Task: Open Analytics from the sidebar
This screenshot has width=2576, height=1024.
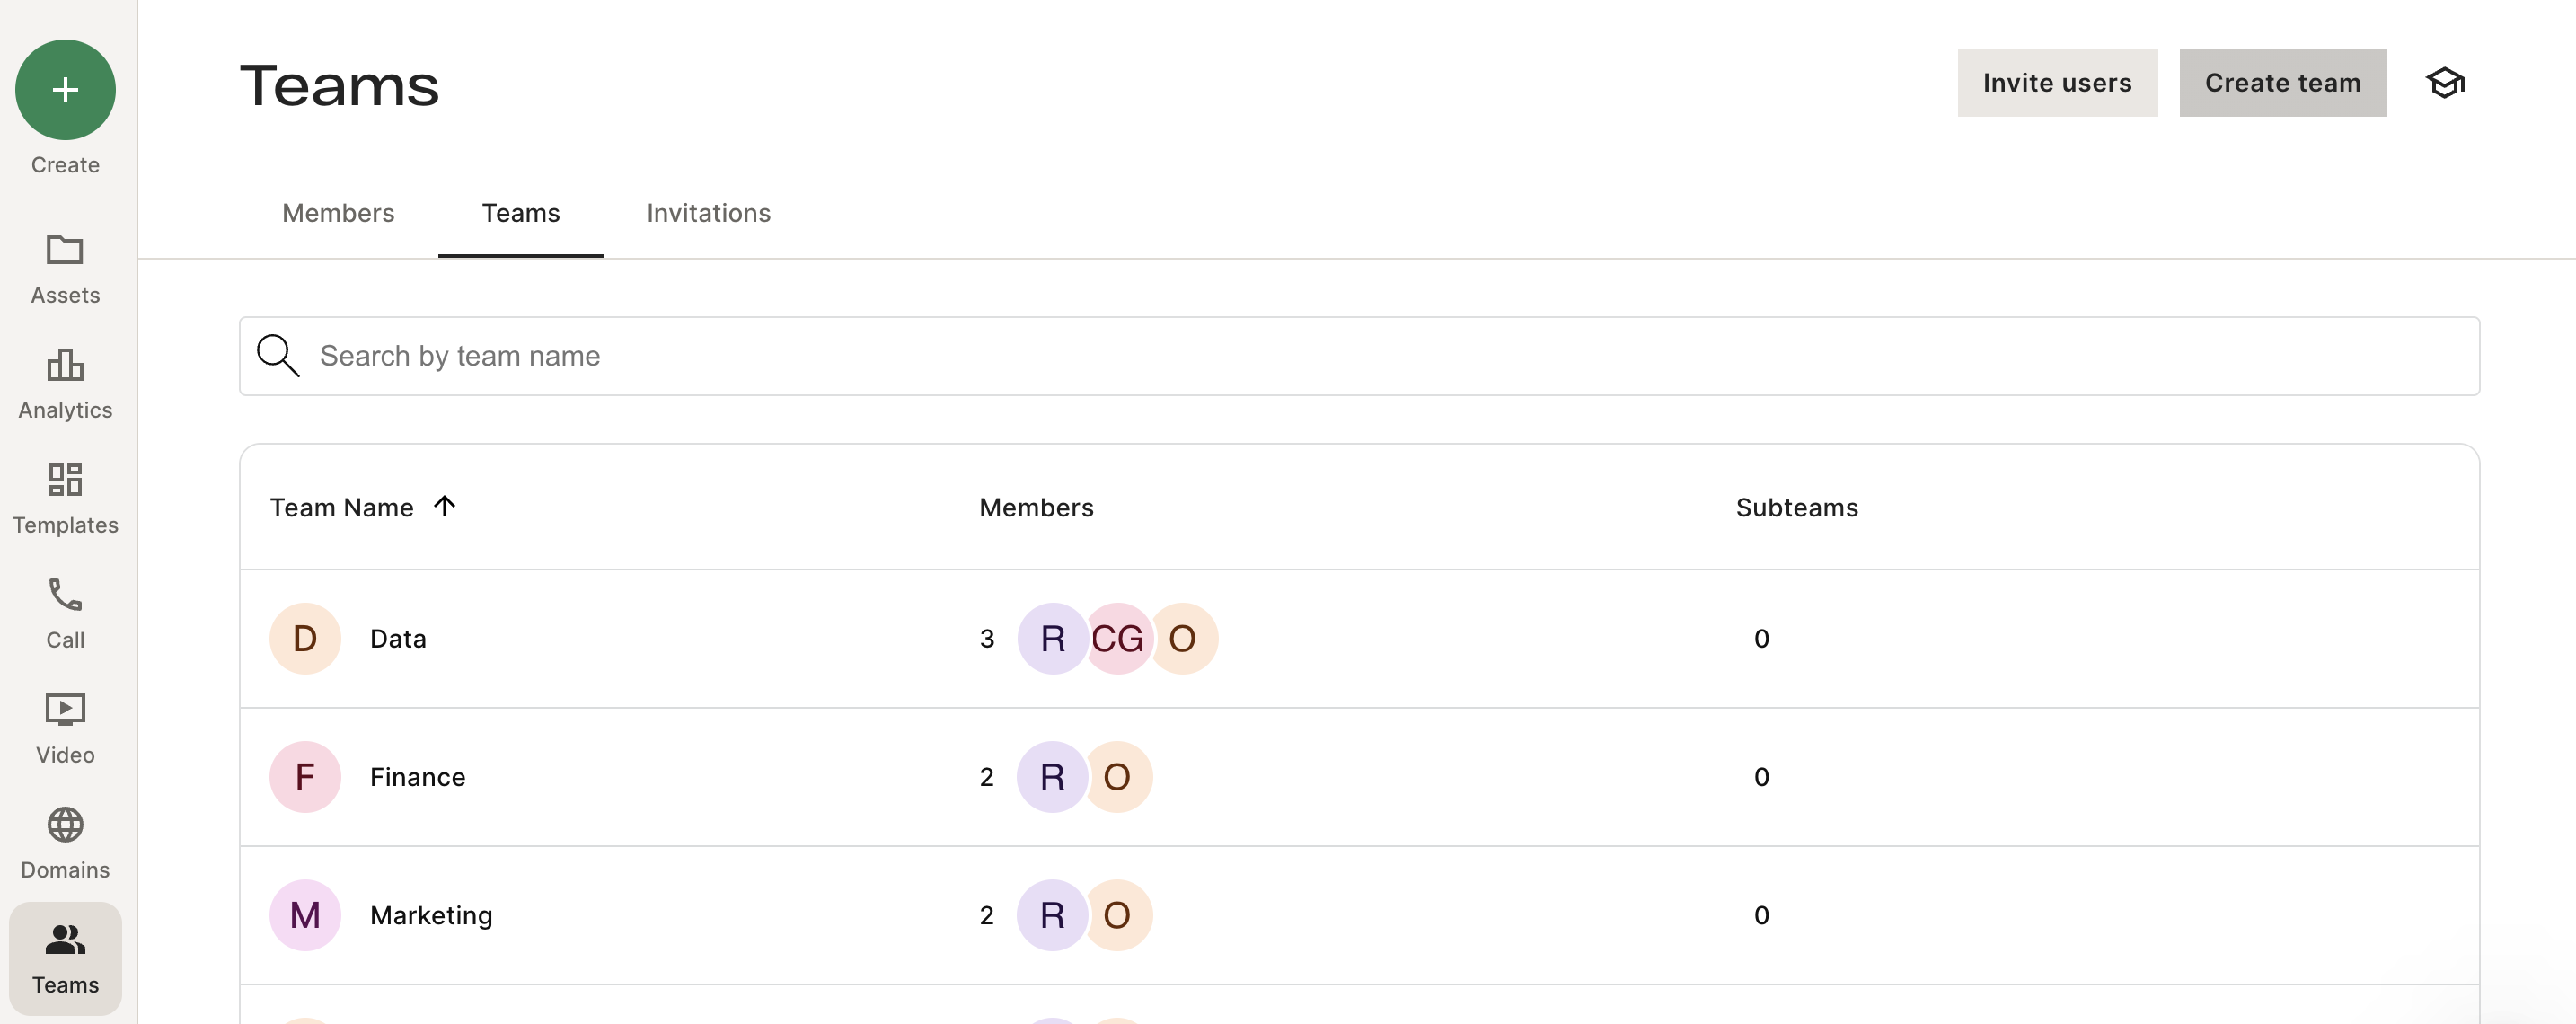Action: [65, 384]
